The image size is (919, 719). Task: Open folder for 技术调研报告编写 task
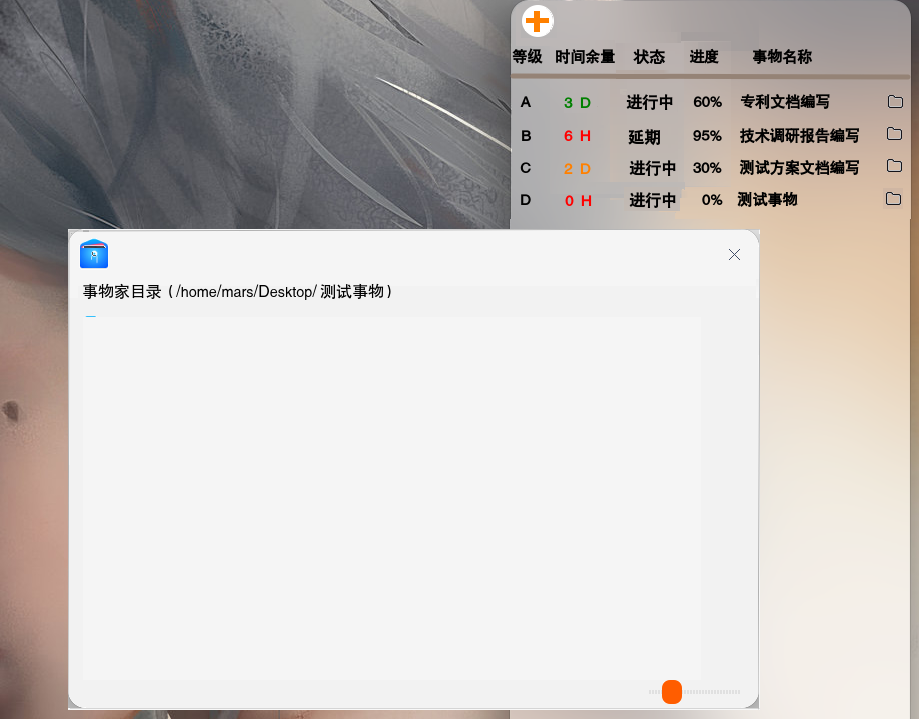tap(894, 134)
